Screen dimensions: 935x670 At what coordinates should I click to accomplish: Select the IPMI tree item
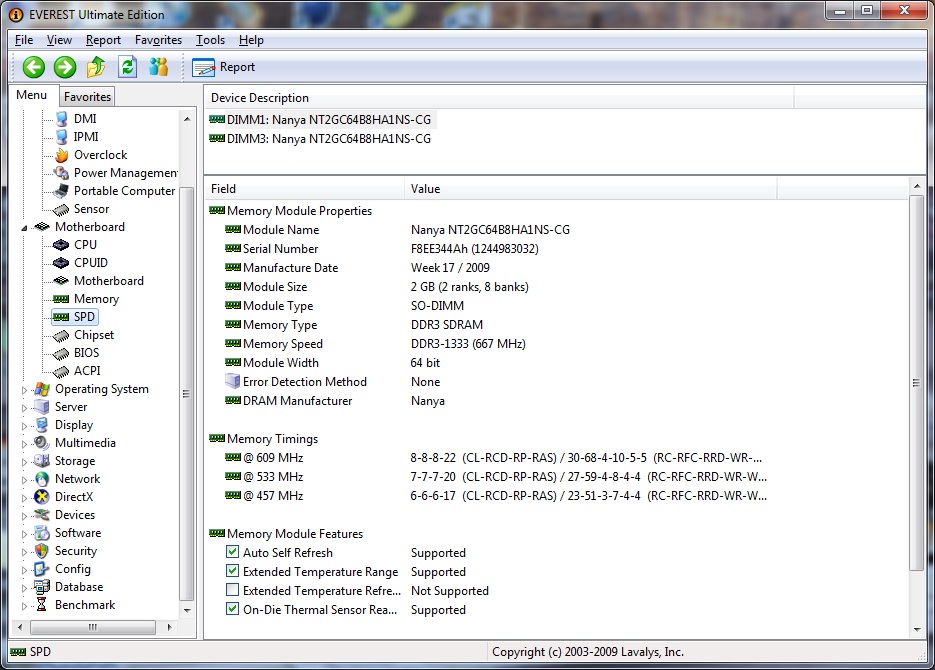(86, 137)
